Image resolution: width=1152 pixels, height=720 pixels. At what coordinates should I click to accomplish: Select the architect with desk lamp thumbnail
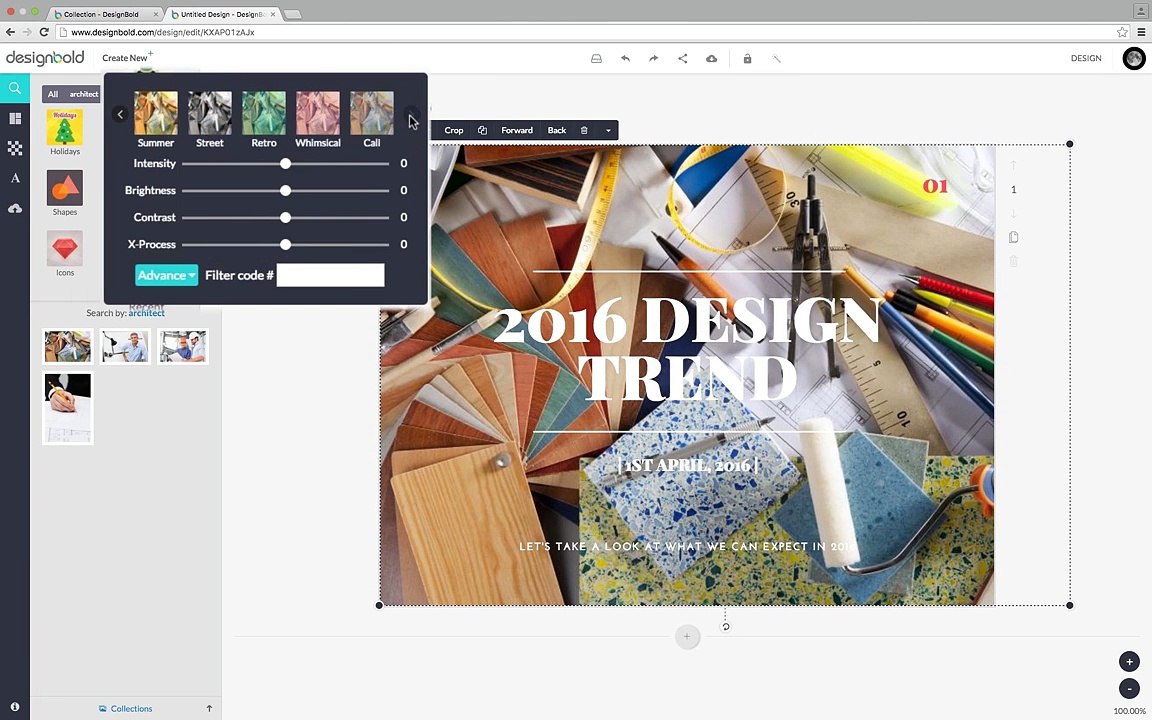(125, 347)
